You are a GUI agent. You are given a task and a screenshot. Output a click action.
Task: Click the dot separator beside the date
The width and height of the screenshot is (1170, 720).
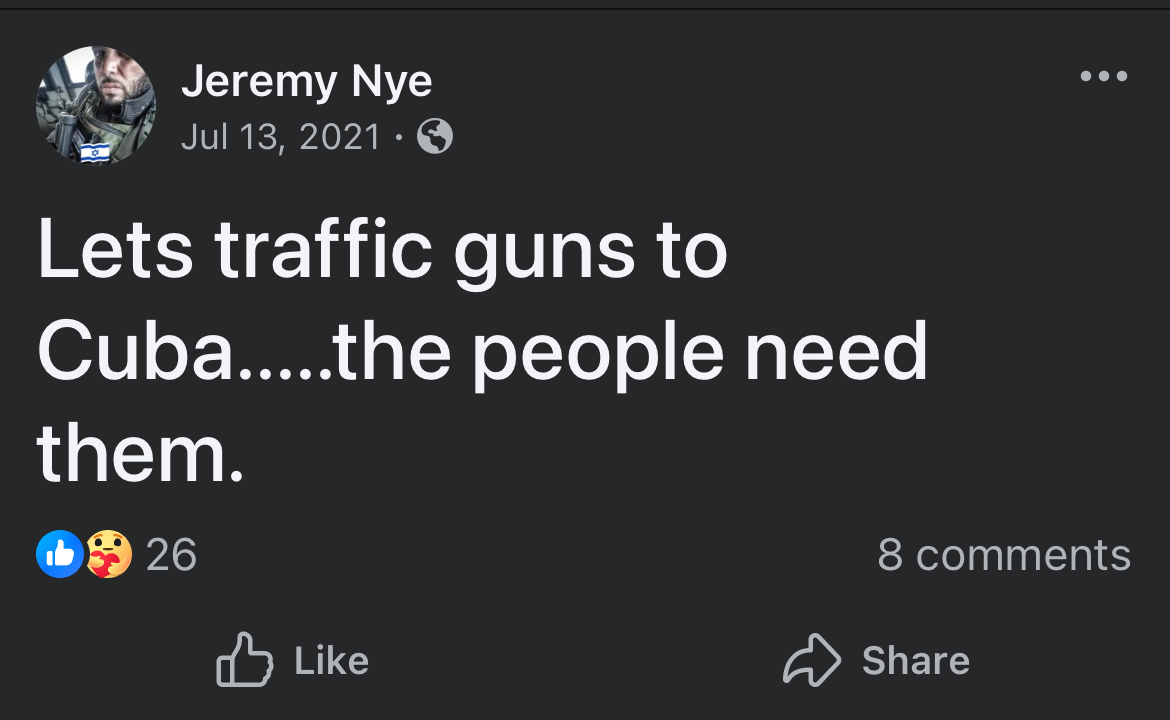(398, 137)
